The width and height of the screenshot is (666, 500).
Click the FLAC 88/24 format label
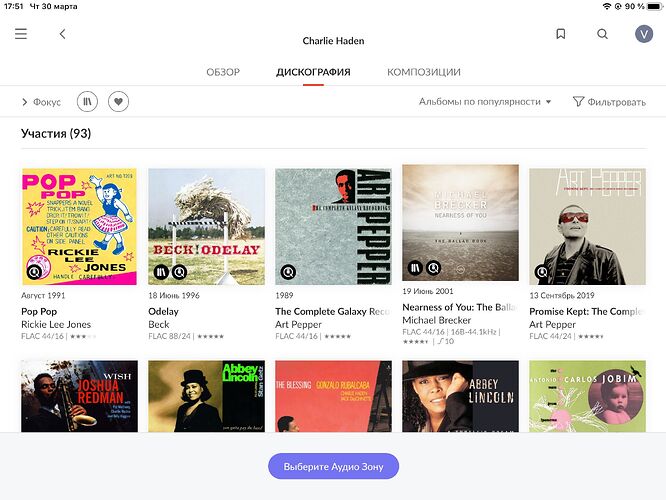click(x=169, y=336)
